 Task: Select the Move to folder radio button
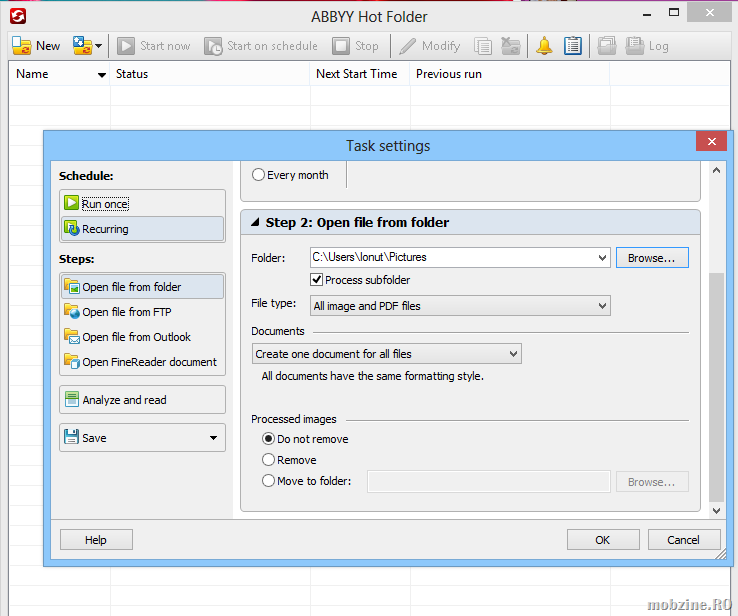point(268,480)
